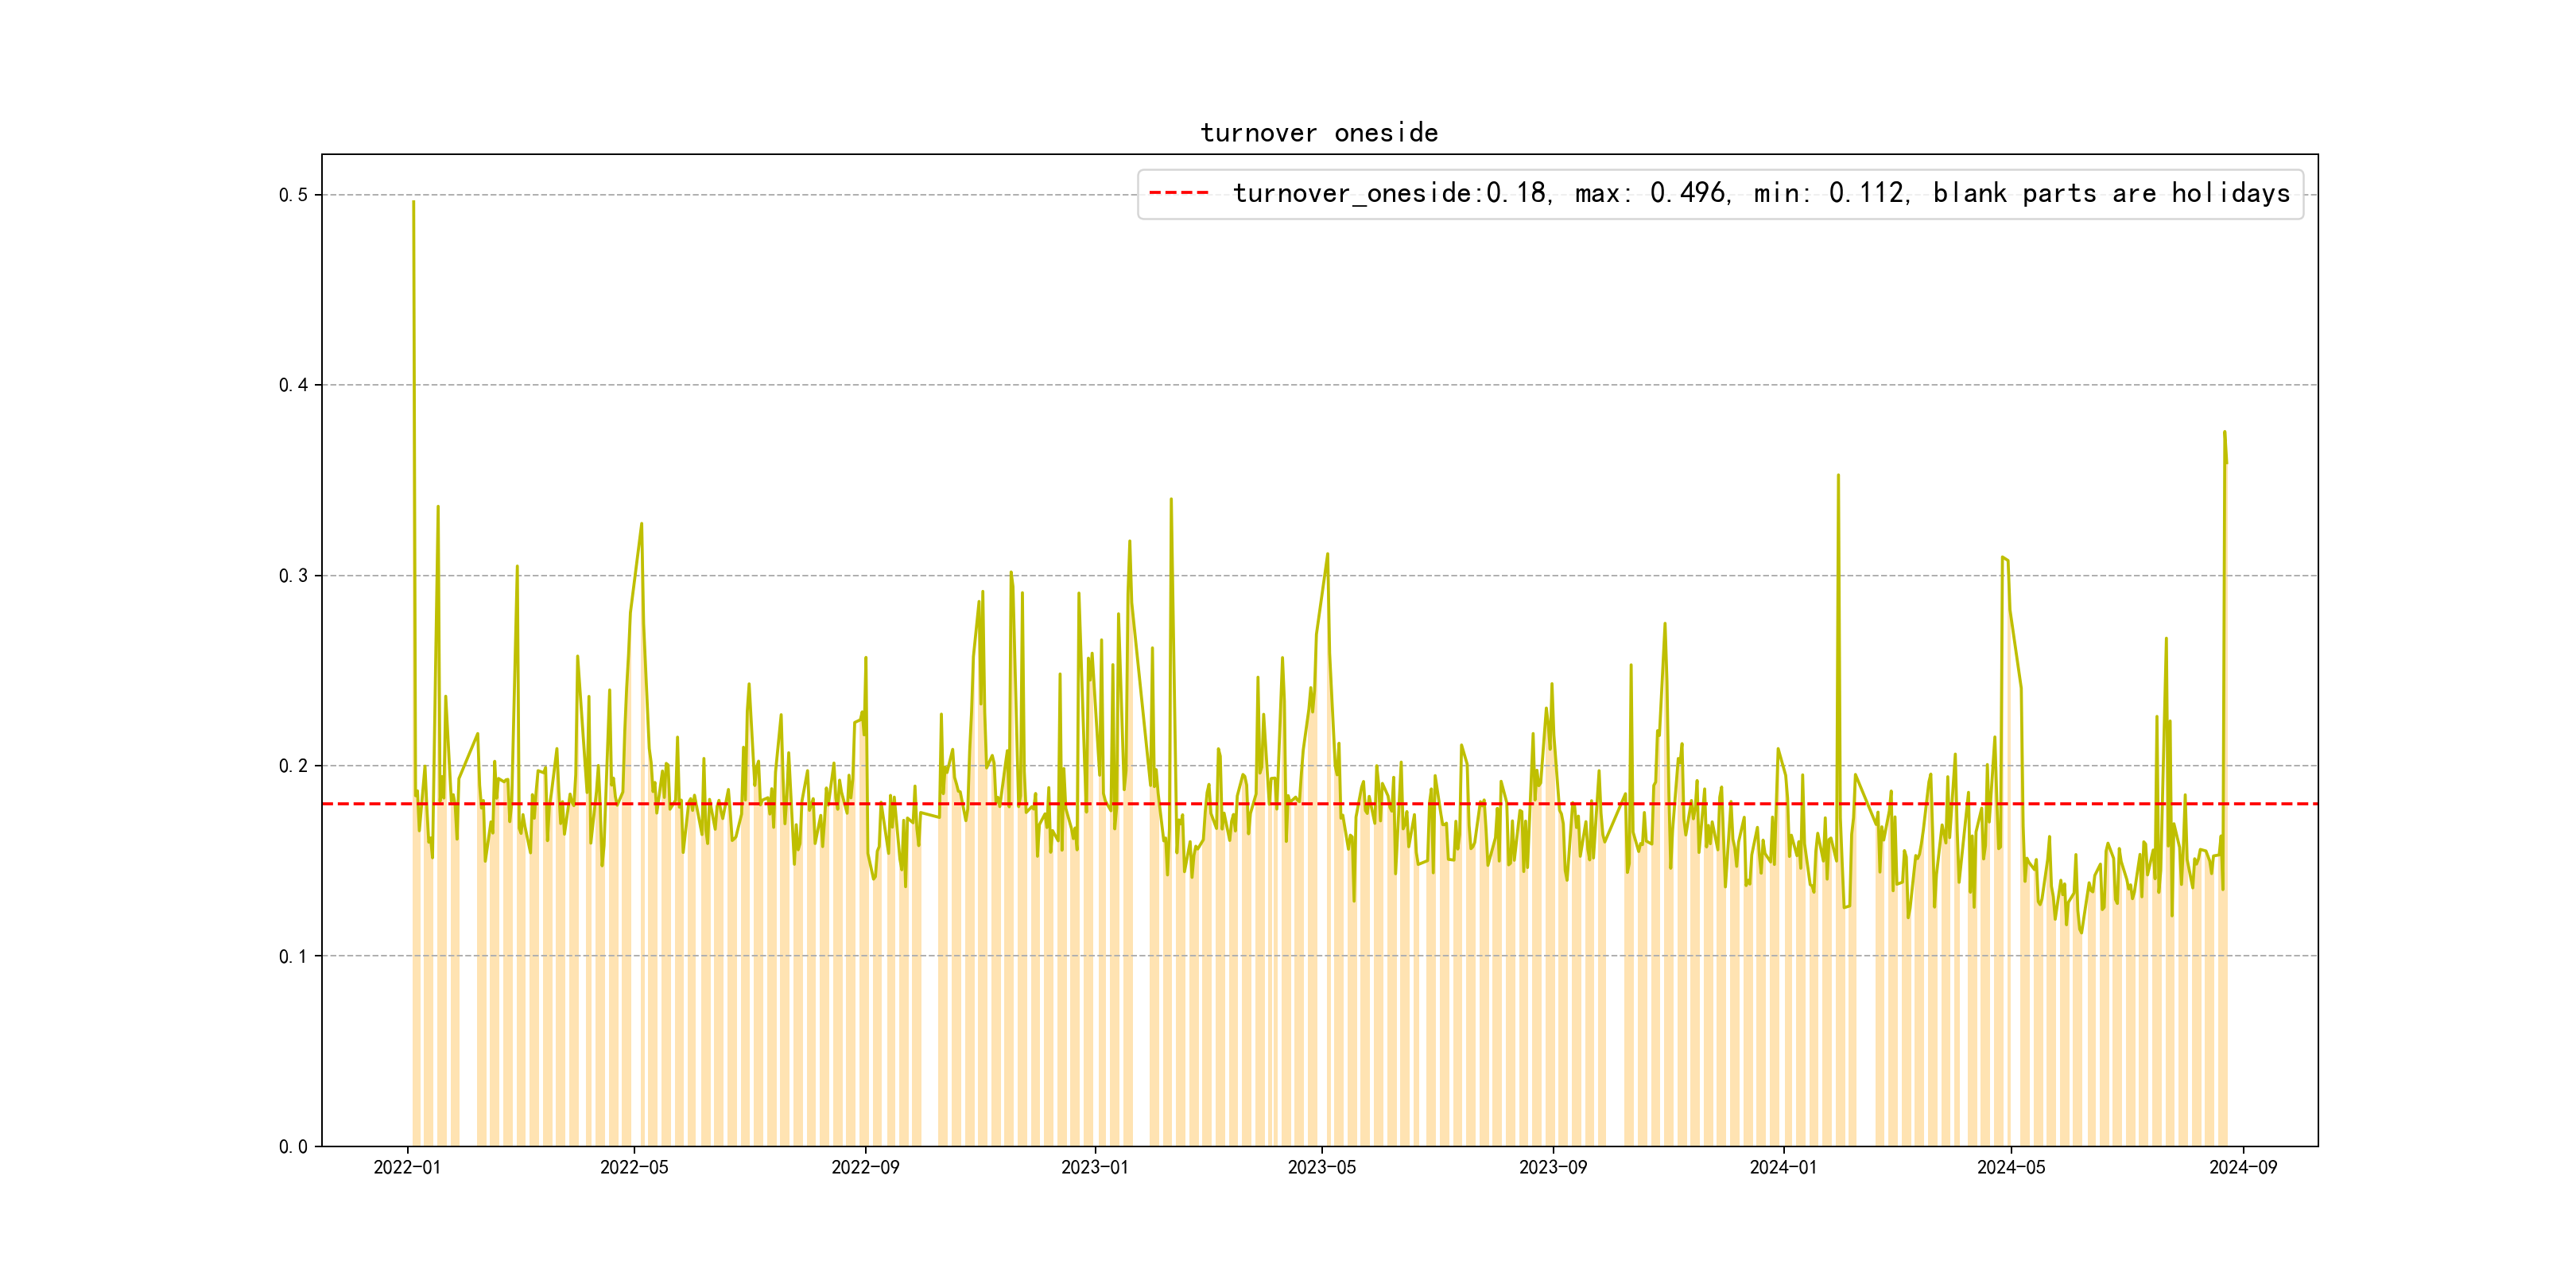
Task: Click the 2024-09 x-axis label
Action: (x=2242, y=1167)
